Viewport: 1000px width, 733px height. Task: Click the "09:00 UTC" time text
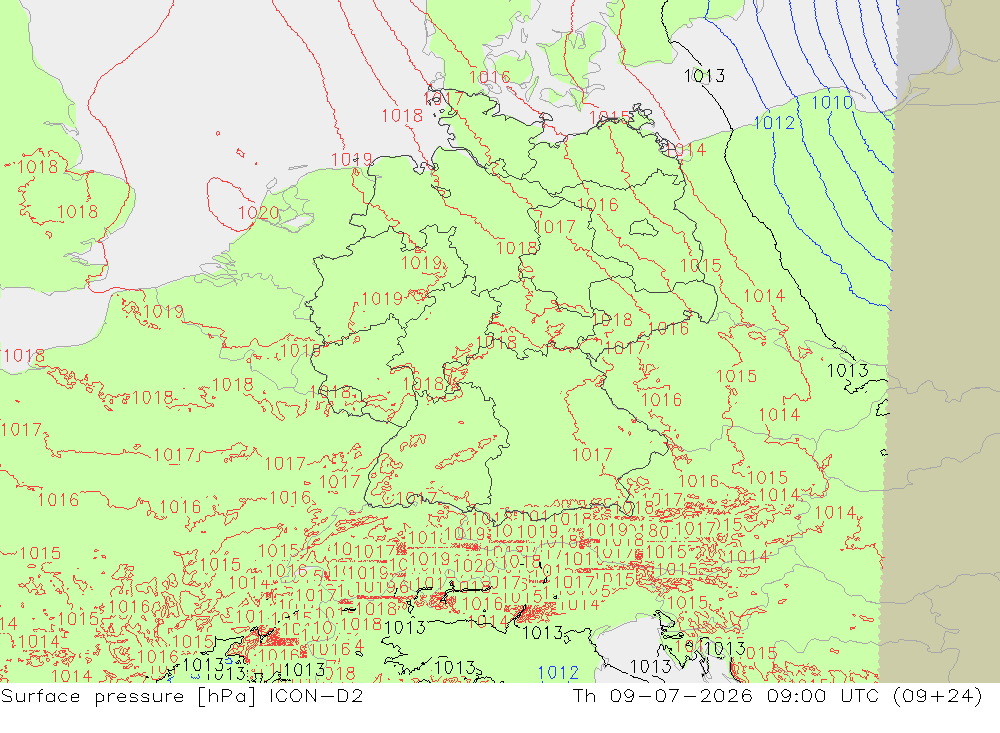[x=823, y=695]
